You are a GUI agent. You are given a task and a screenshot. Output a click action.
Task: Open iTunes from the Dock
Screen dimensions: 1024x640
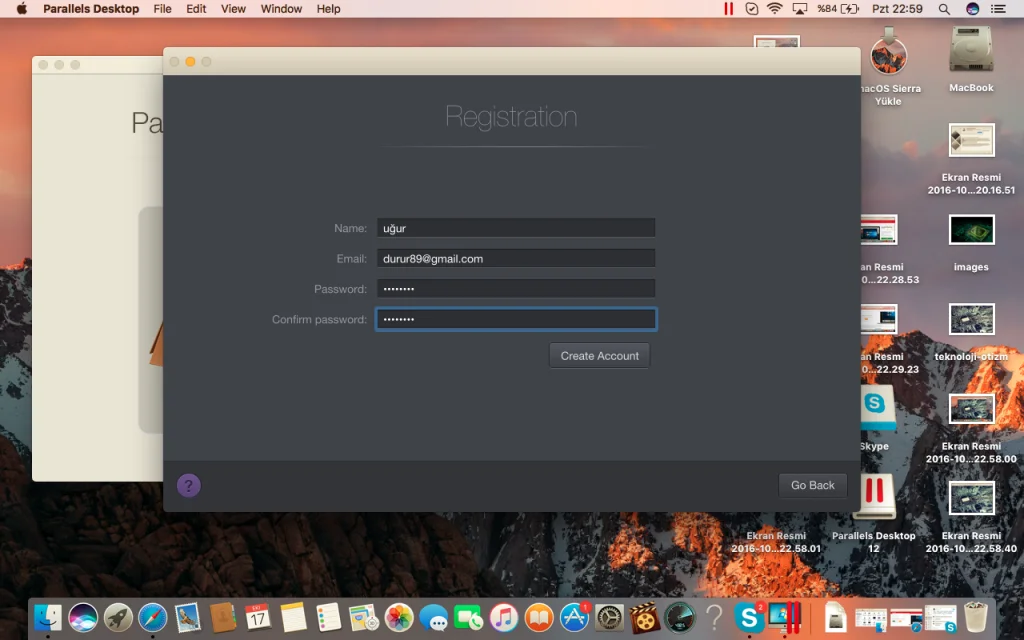point(504,617)
